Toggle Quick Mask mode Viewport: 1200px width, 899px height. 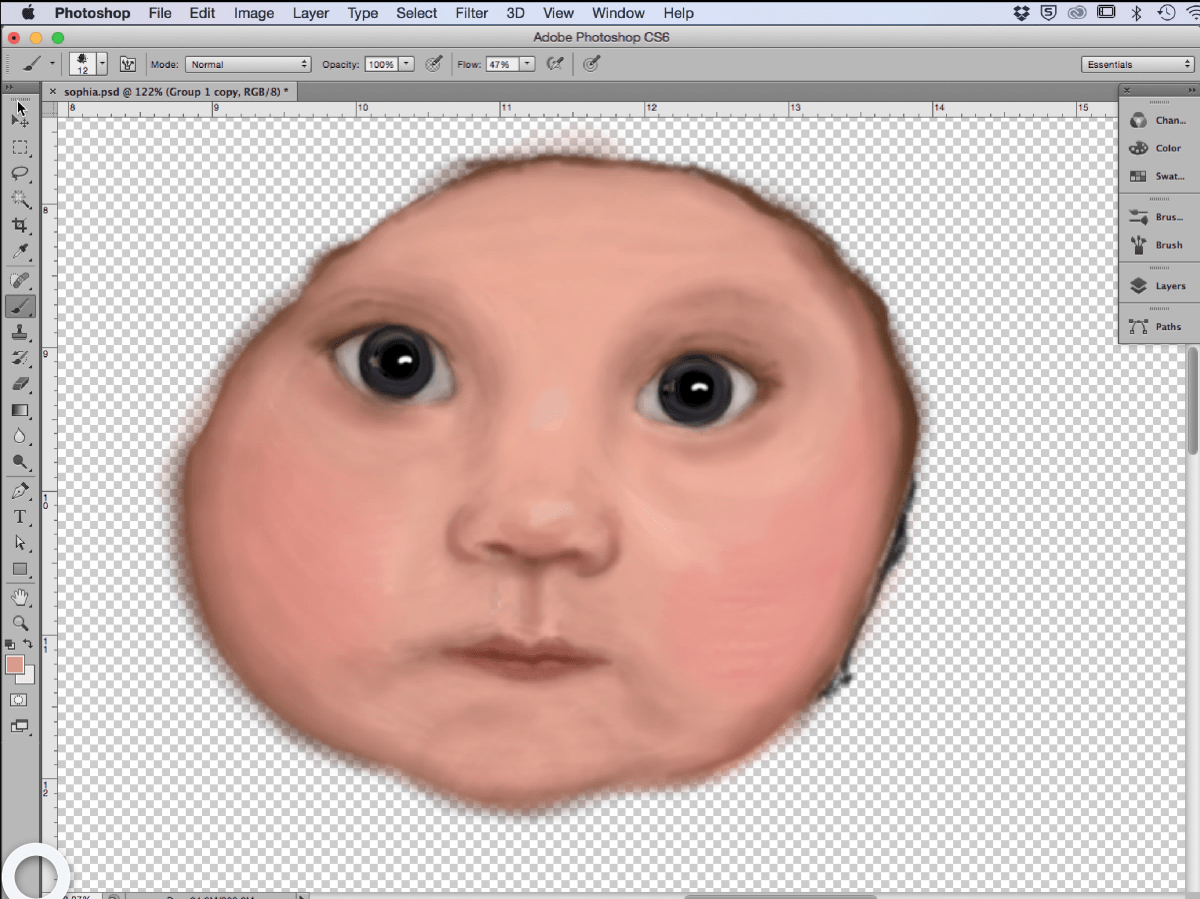click(19, 700)
